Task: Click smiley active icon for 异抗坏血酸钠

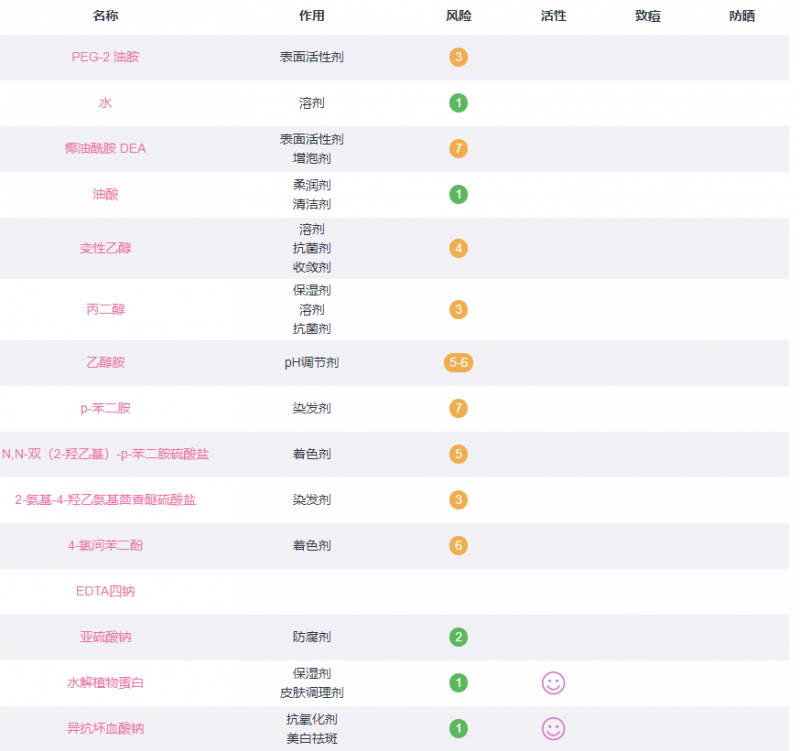Action: (x=553, y=729)
